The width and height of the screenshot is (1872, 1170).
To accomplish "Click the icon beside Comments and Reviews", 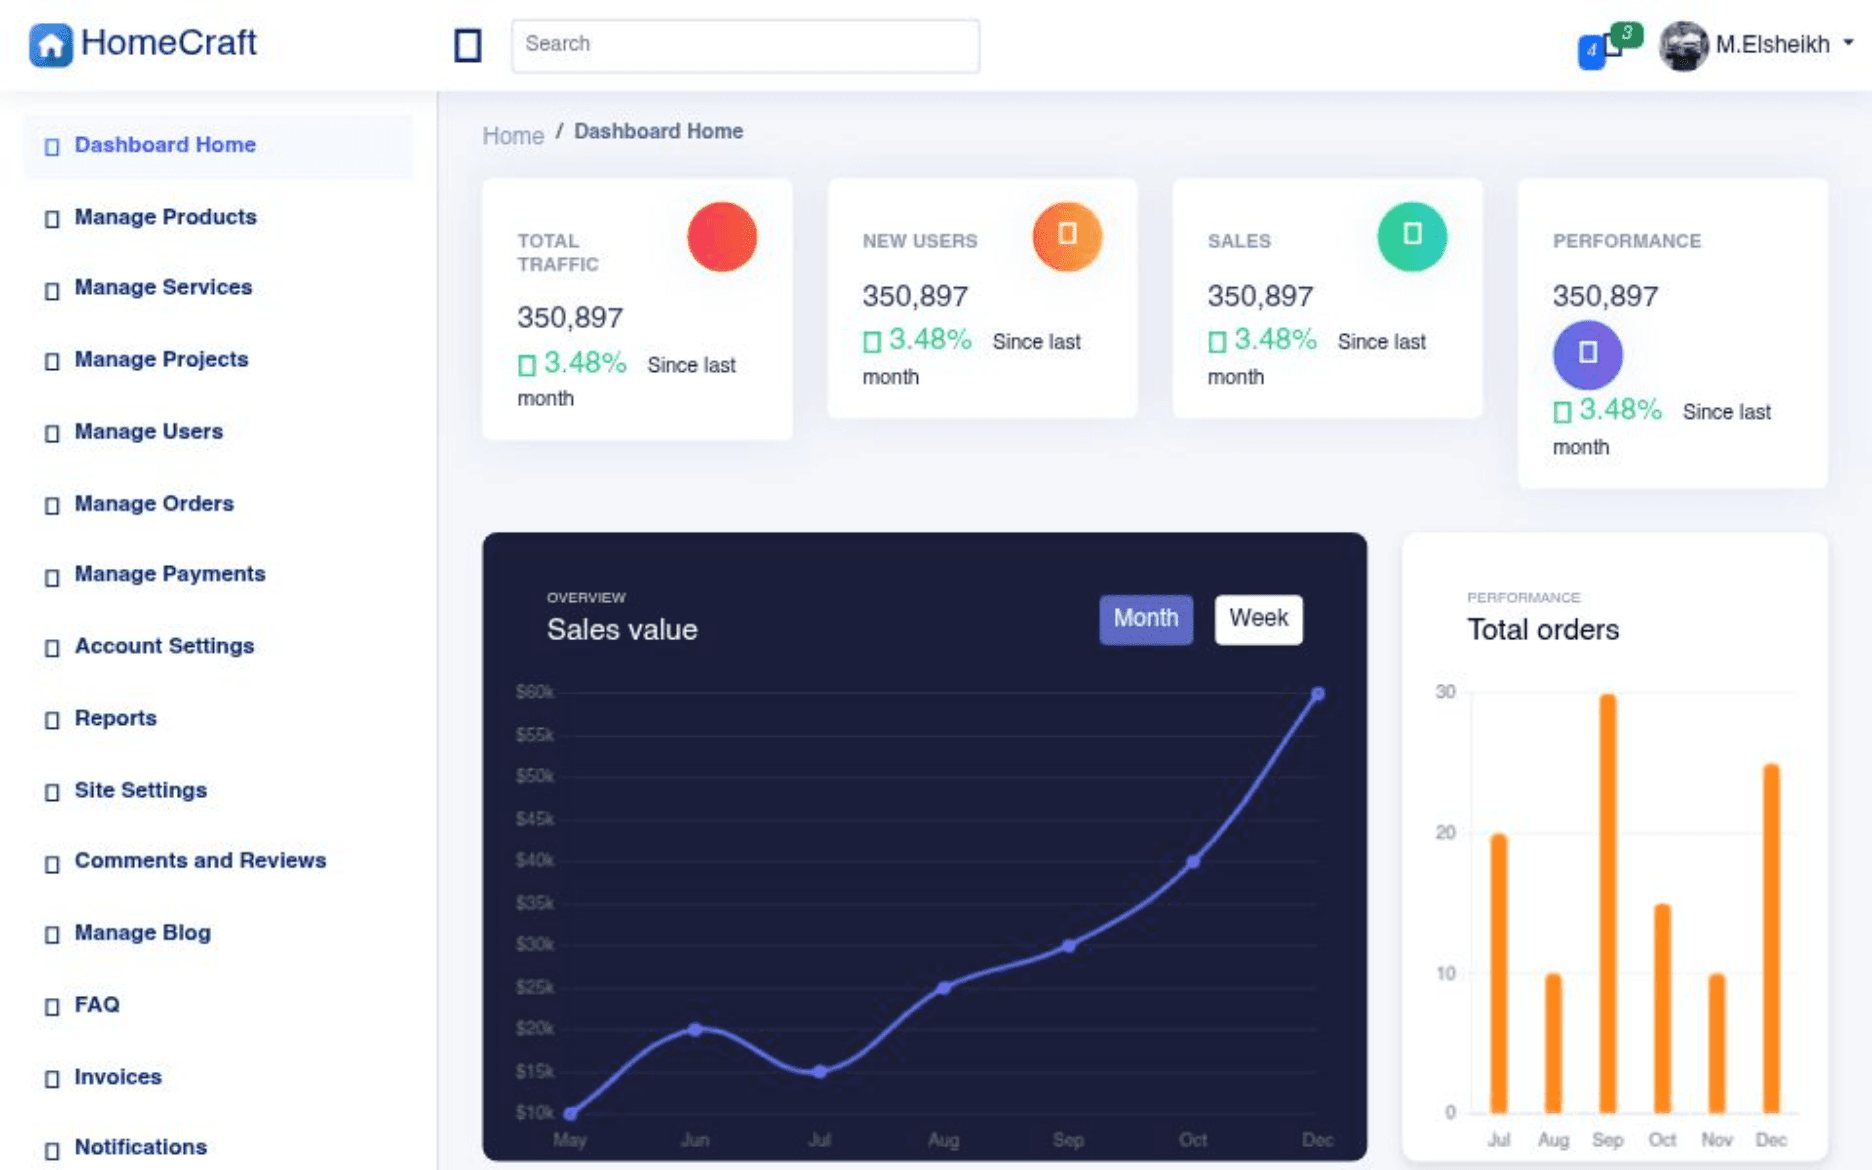I will (x=52, y=864).
